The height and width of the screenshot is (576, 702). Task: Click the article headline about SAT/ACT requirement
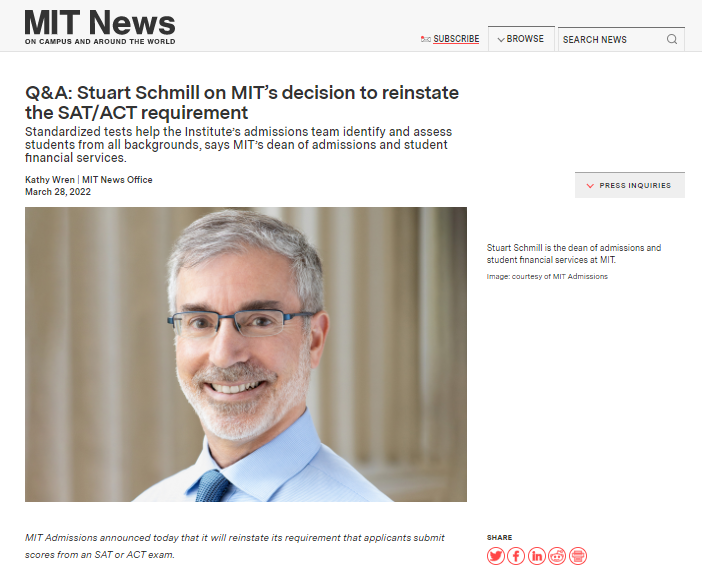[242, 102]
